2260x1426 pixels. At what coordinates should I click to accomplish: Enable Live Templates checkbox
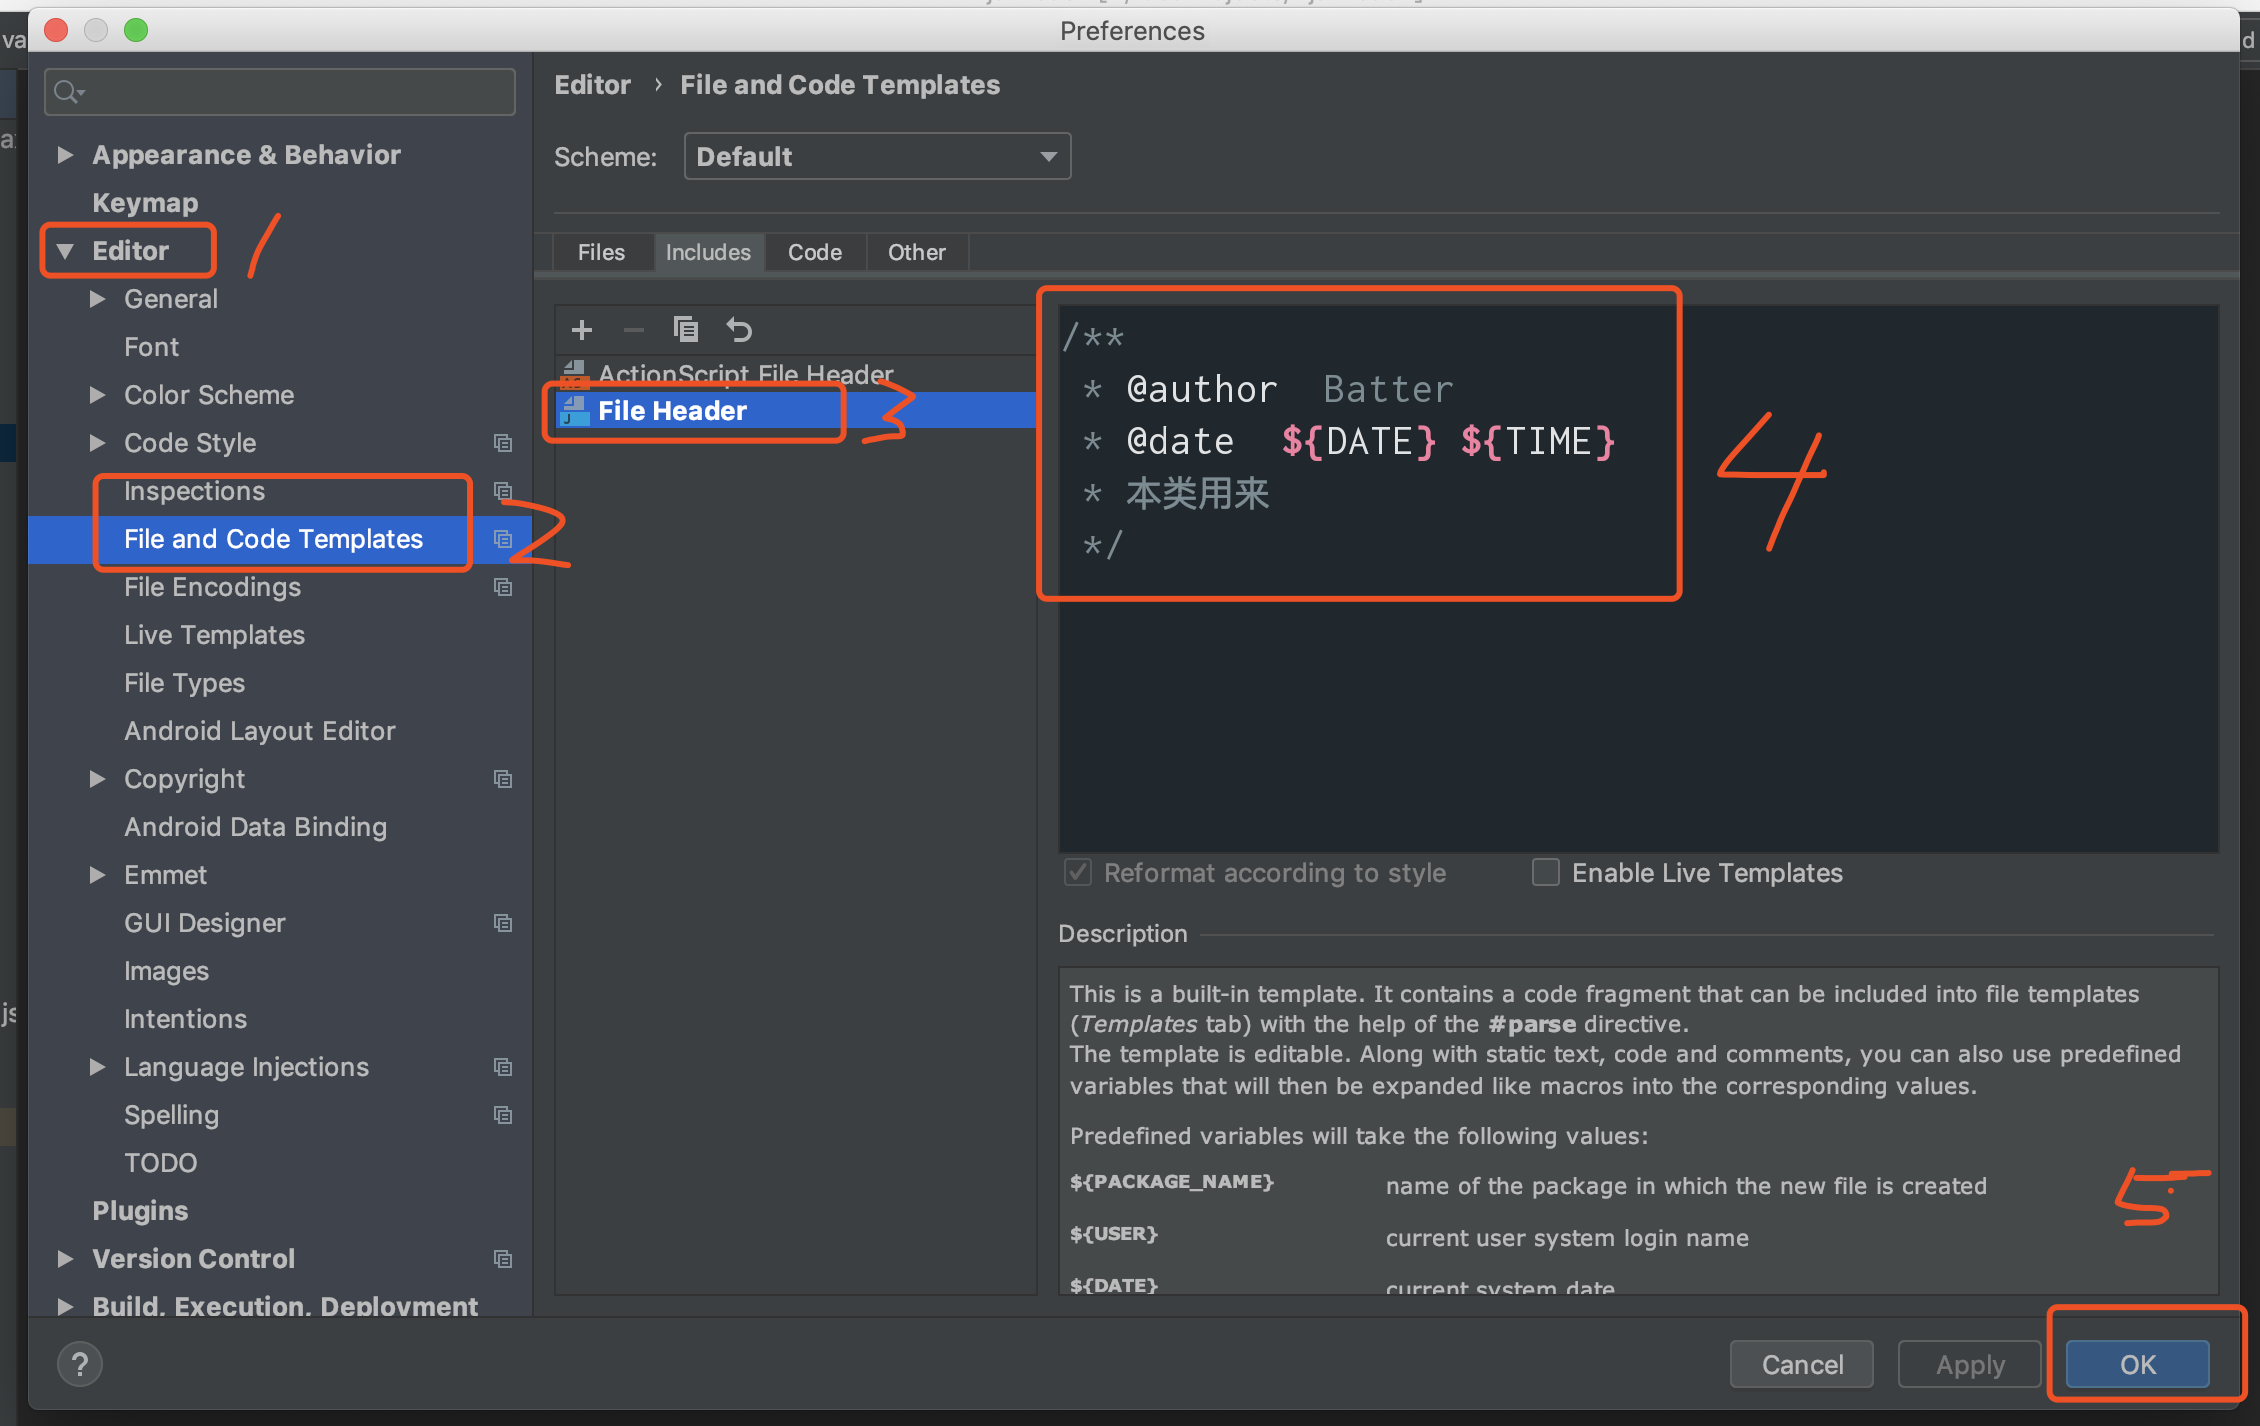pos(1546,872)
